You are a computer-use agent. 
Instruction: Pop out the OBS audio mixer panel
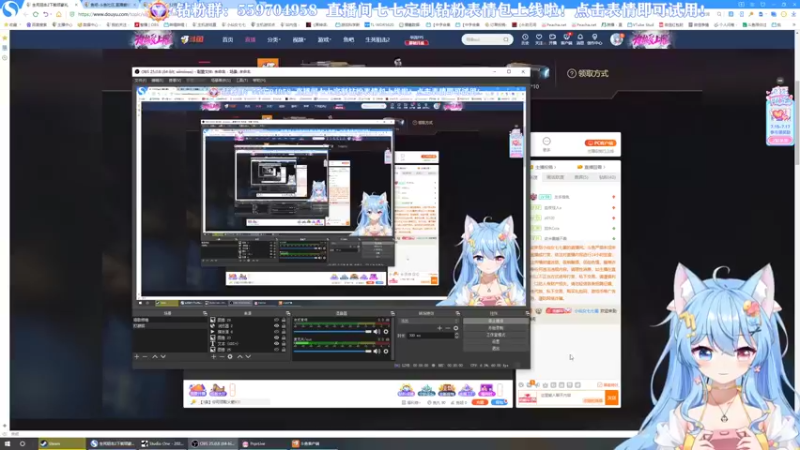[x=392, y=313]
